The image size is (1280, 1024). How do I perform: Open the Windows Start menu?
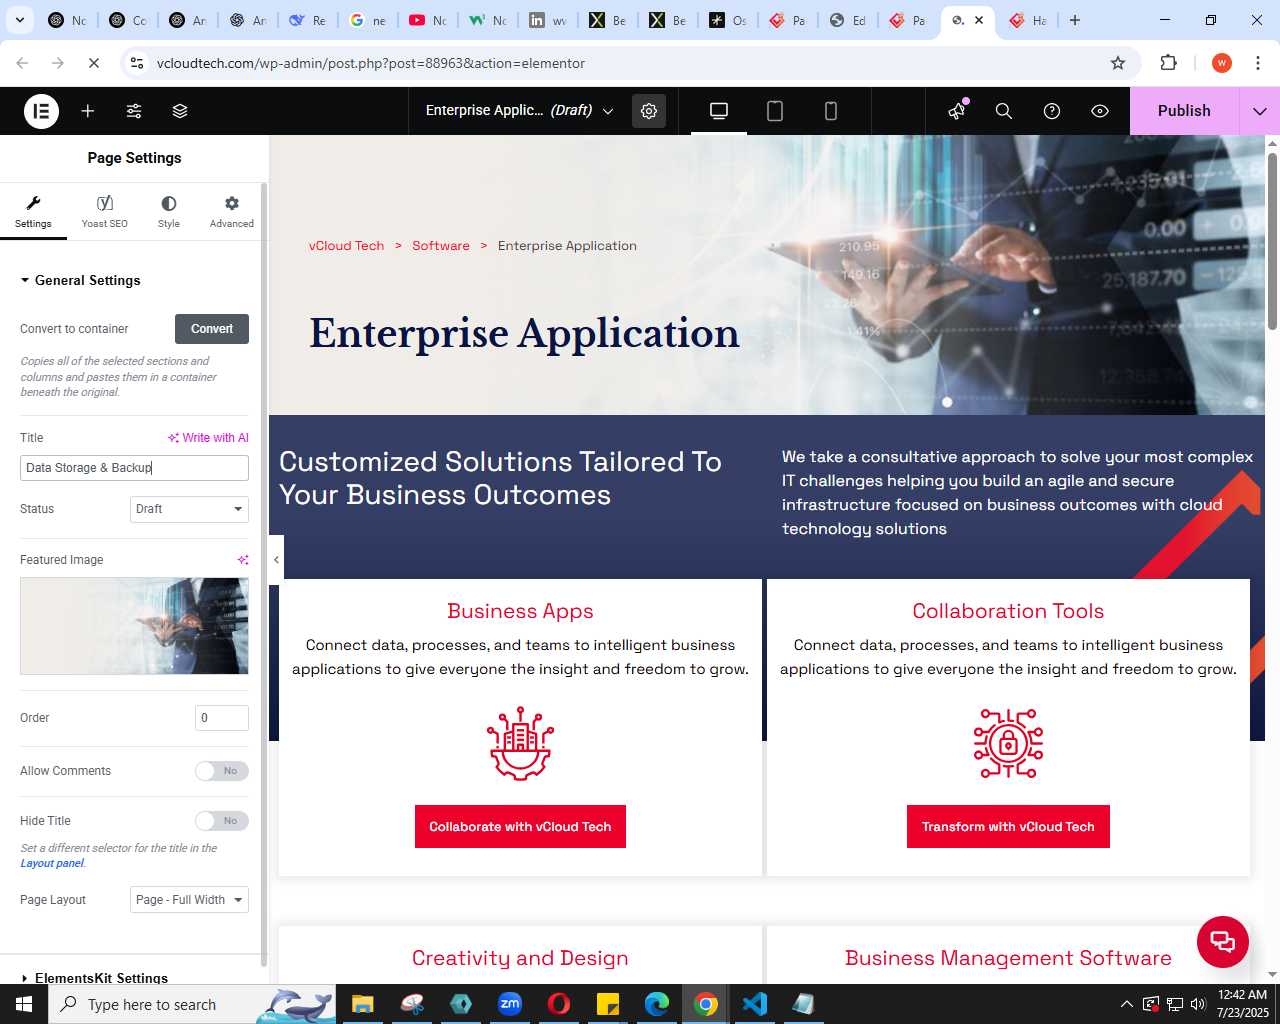click(24, 1004)
